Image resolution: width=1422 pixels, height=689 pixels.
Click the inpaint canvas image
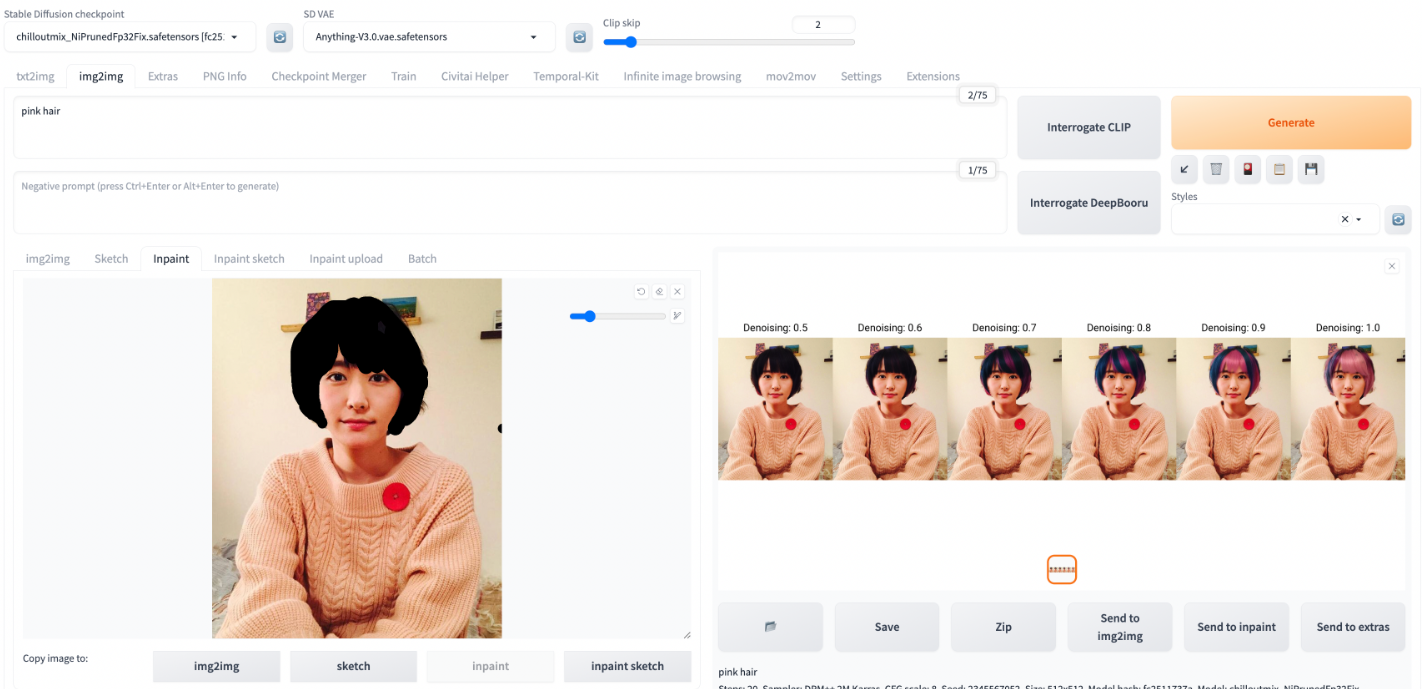[357, 458]
